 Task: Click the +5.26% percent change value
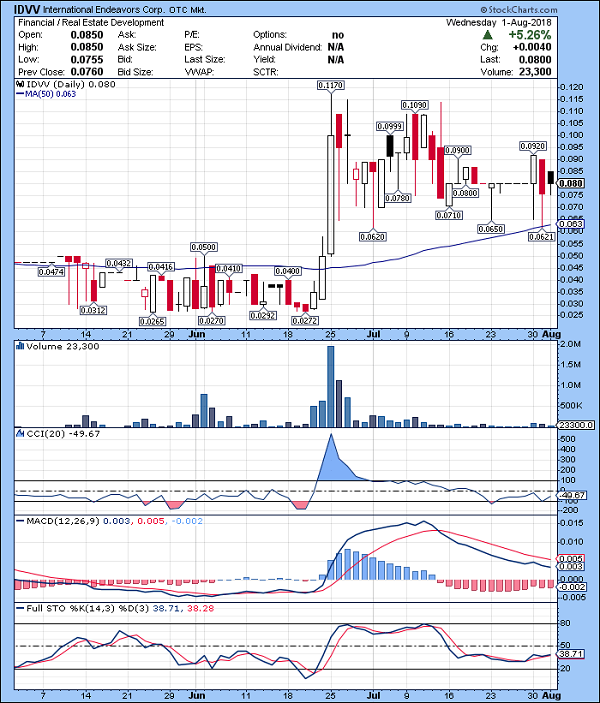pos(530,35)
